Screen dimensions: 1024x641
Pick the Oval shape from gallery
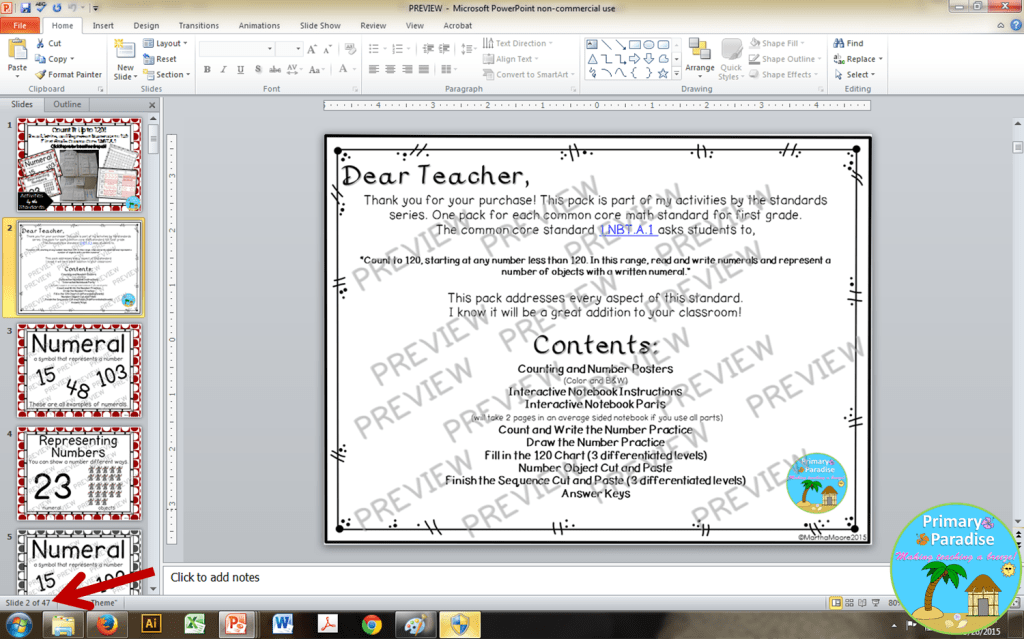[649, 44]
